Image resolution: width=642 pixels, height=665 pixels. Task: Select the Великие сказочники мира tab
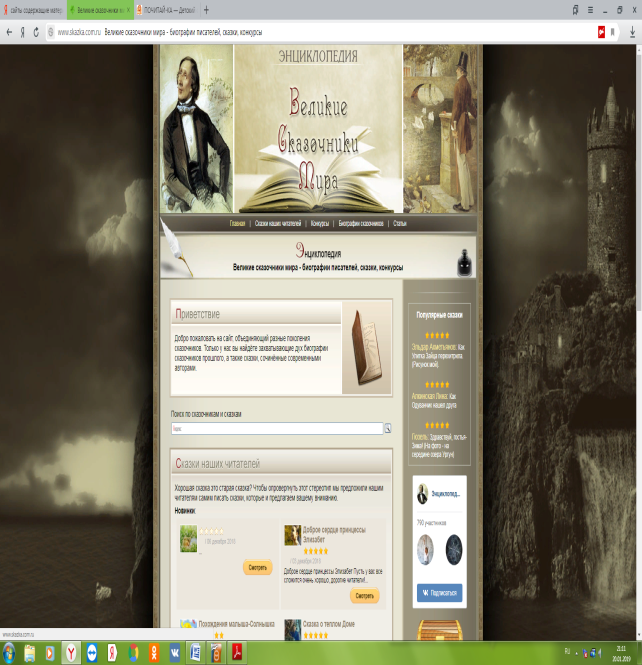pyautogui.click(x=100, y=10)
